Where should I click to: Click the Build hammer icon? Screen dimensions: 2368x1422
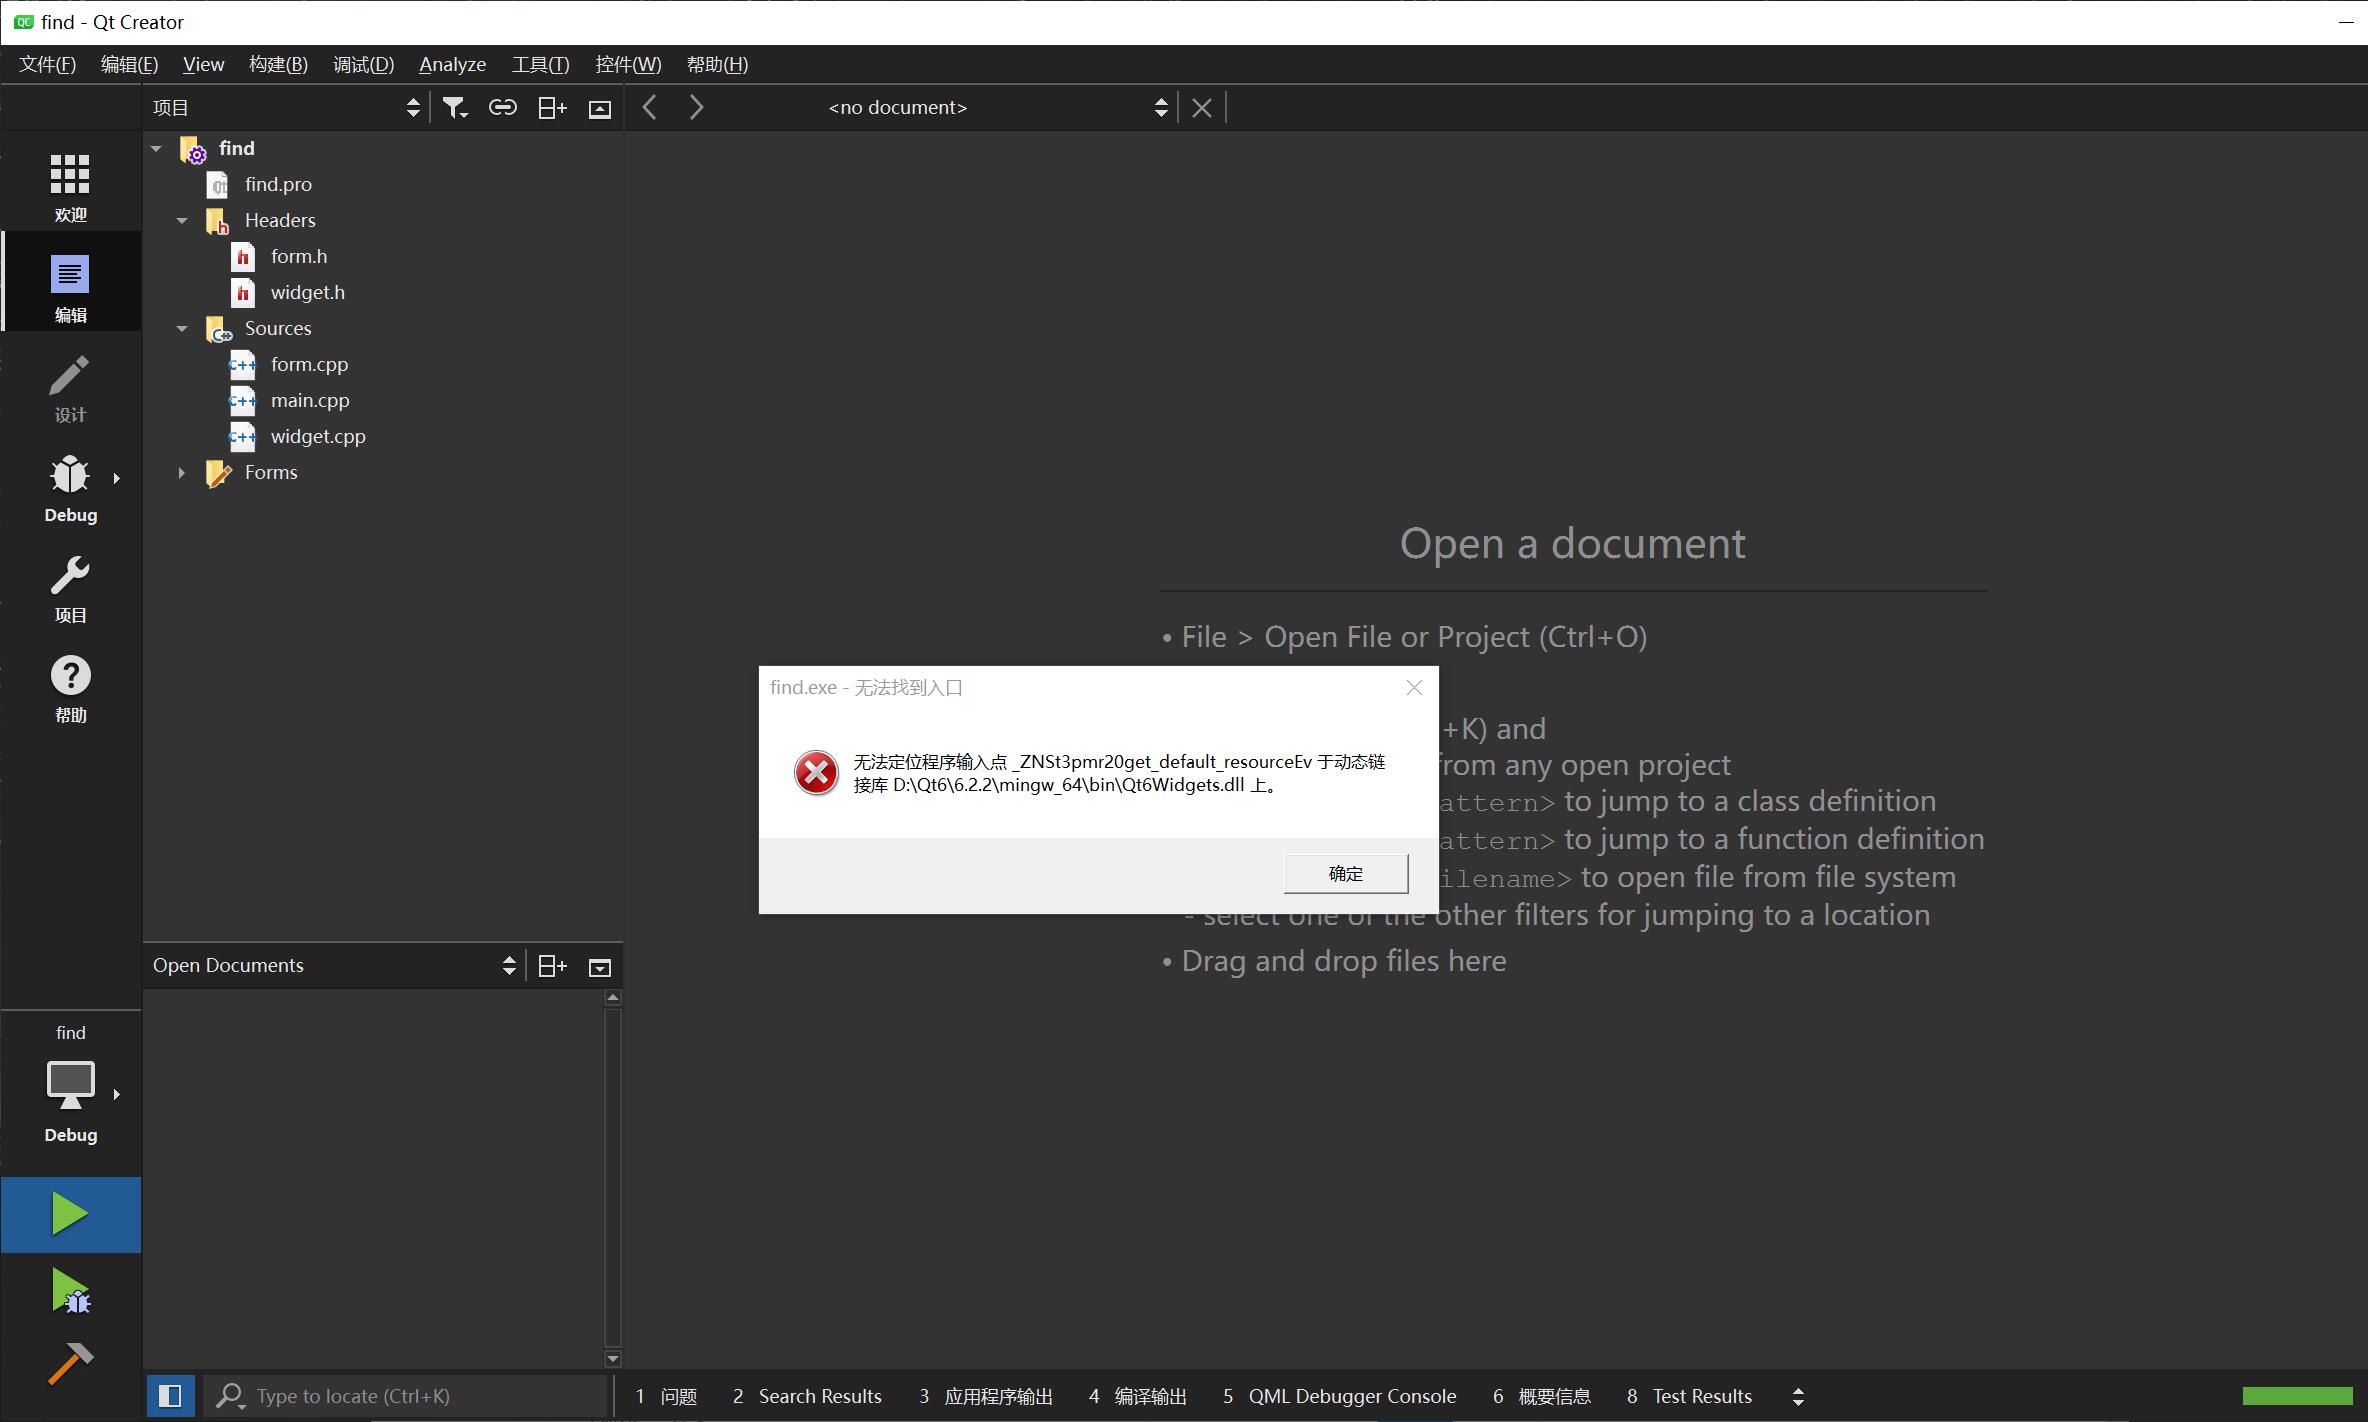pyautogui.click(x=70, y=1363)
